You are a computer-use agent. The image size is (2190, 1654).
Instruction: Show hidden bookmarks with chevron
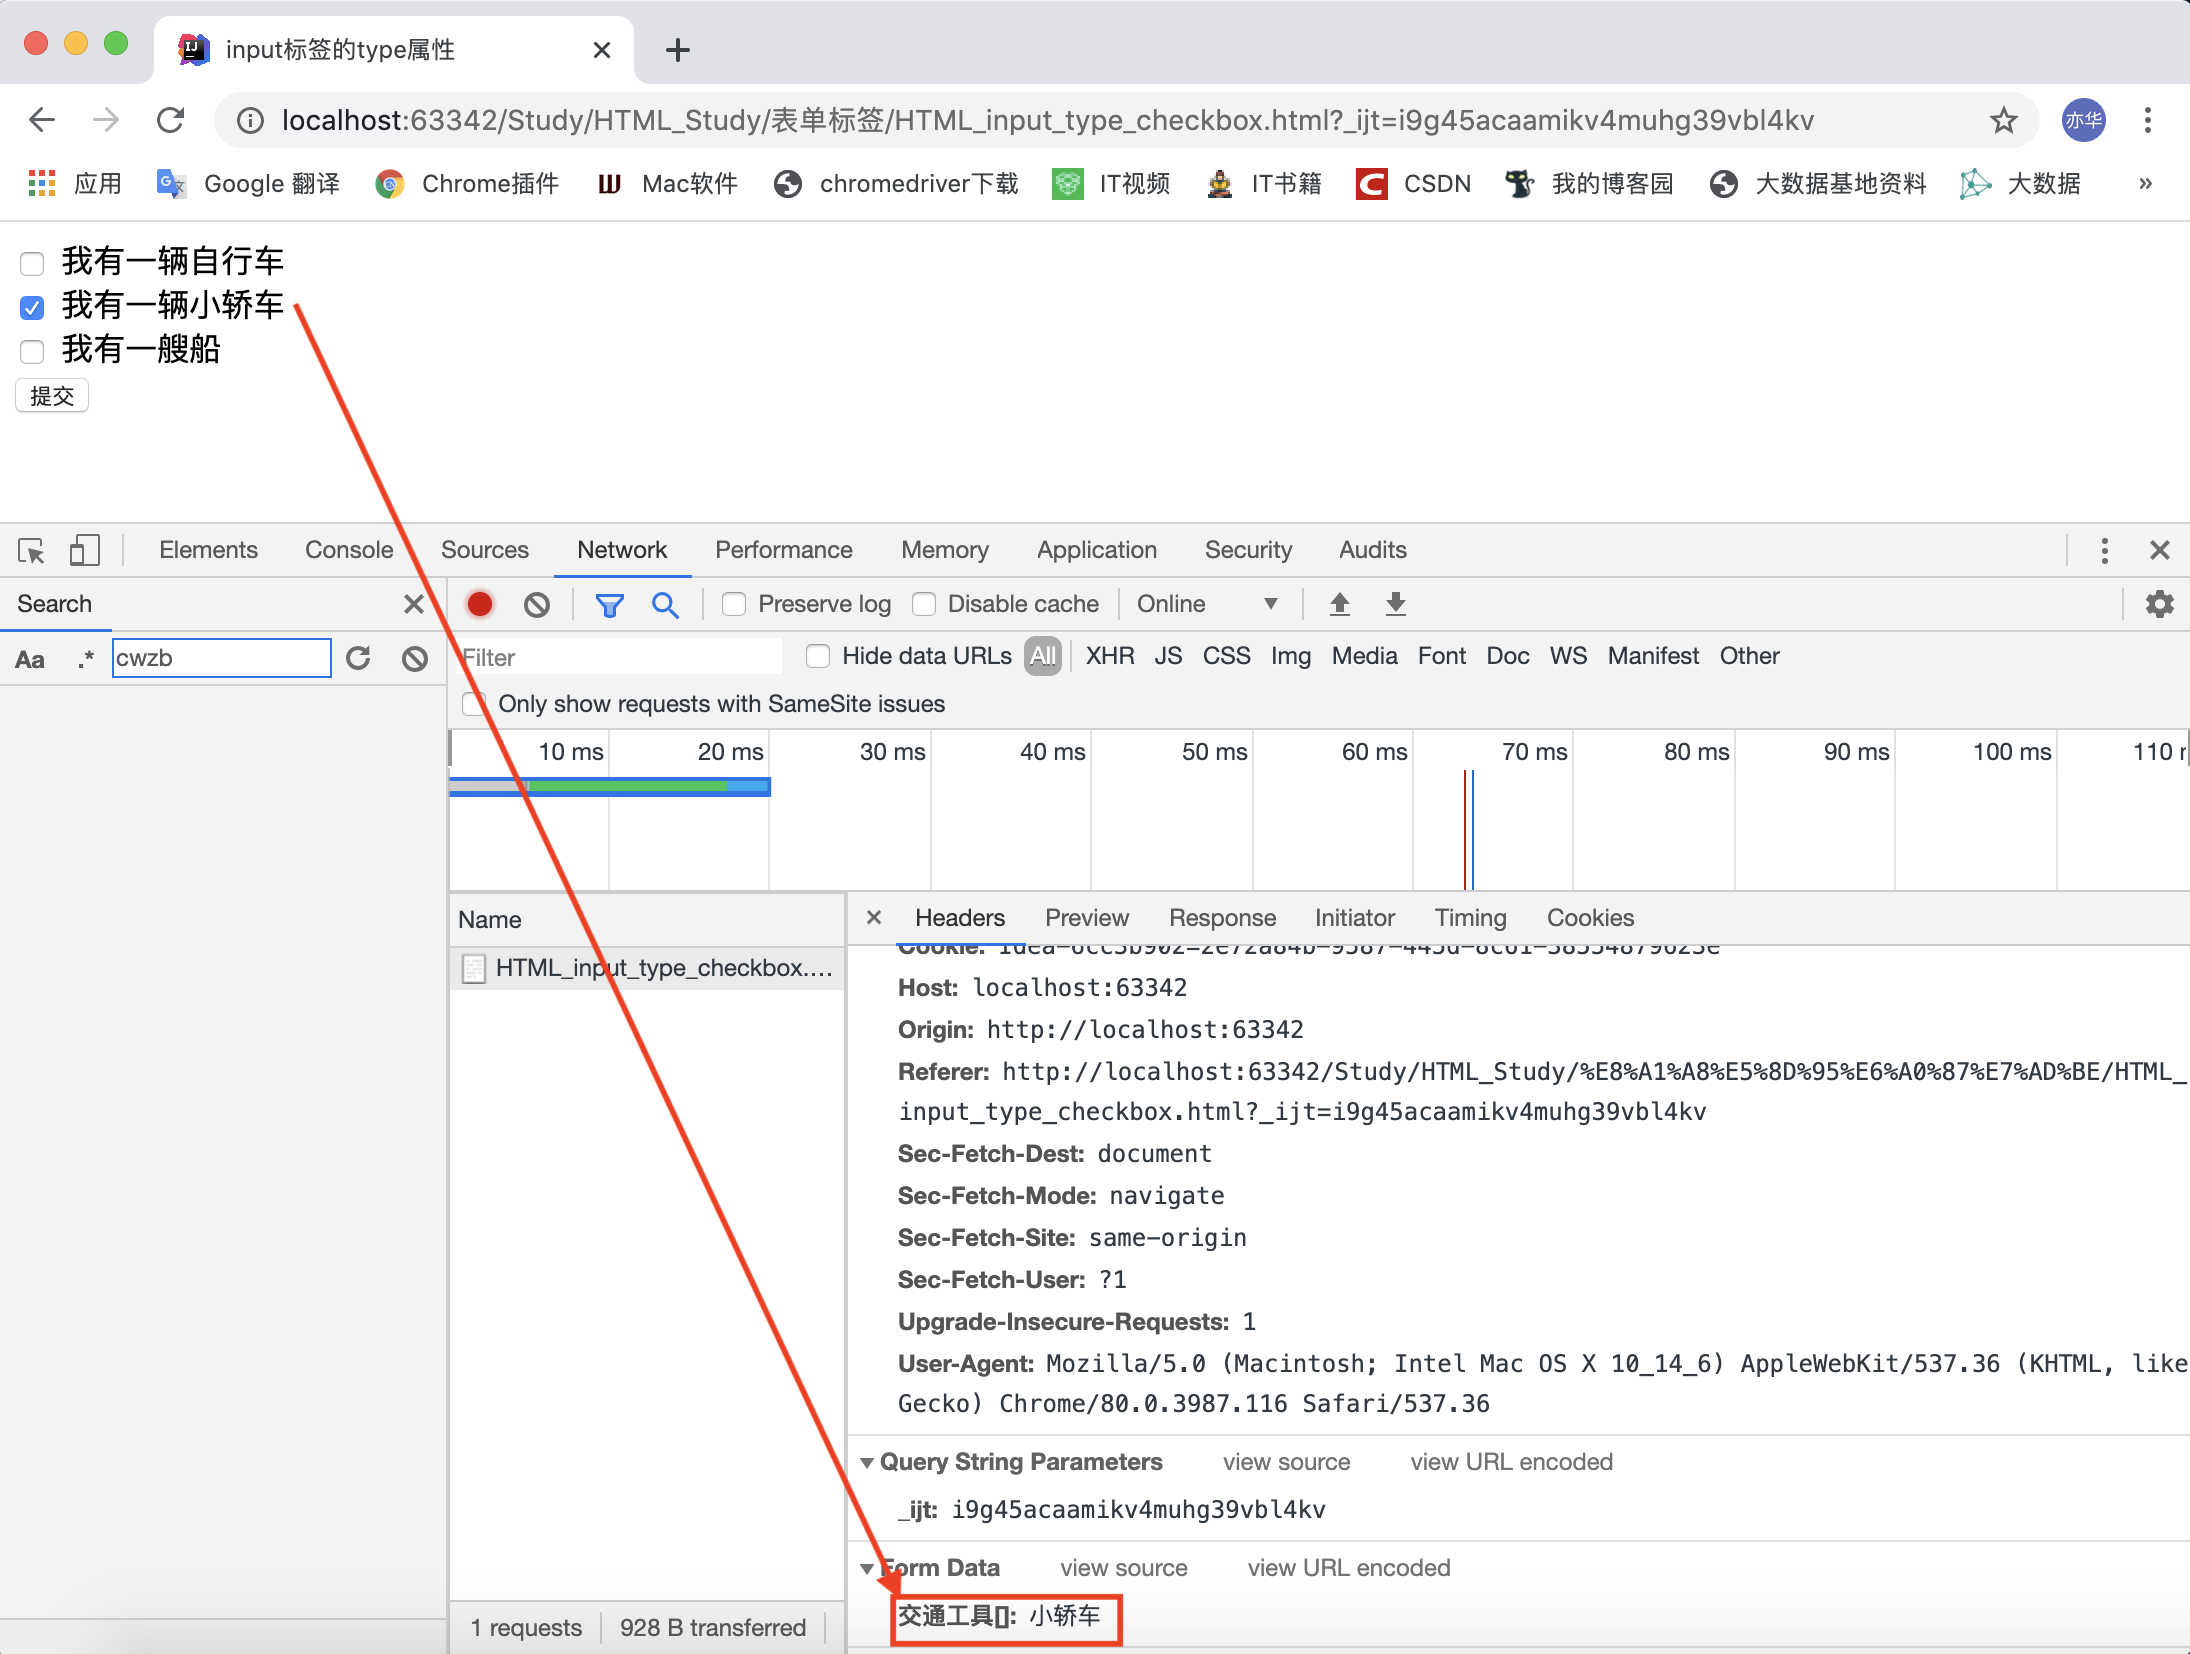pyautogui.click(x=2145, y=184)
